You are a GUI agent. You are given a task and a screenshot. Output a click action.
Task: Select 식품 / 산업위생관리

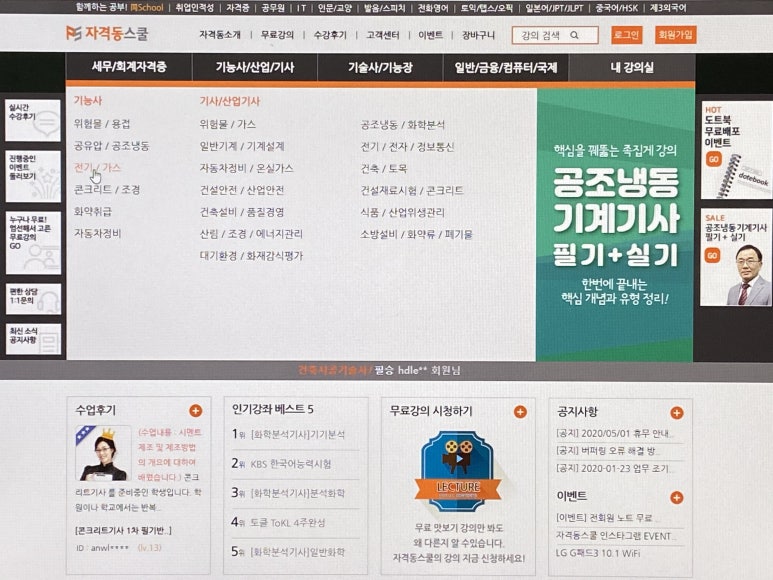click(403, 212)
